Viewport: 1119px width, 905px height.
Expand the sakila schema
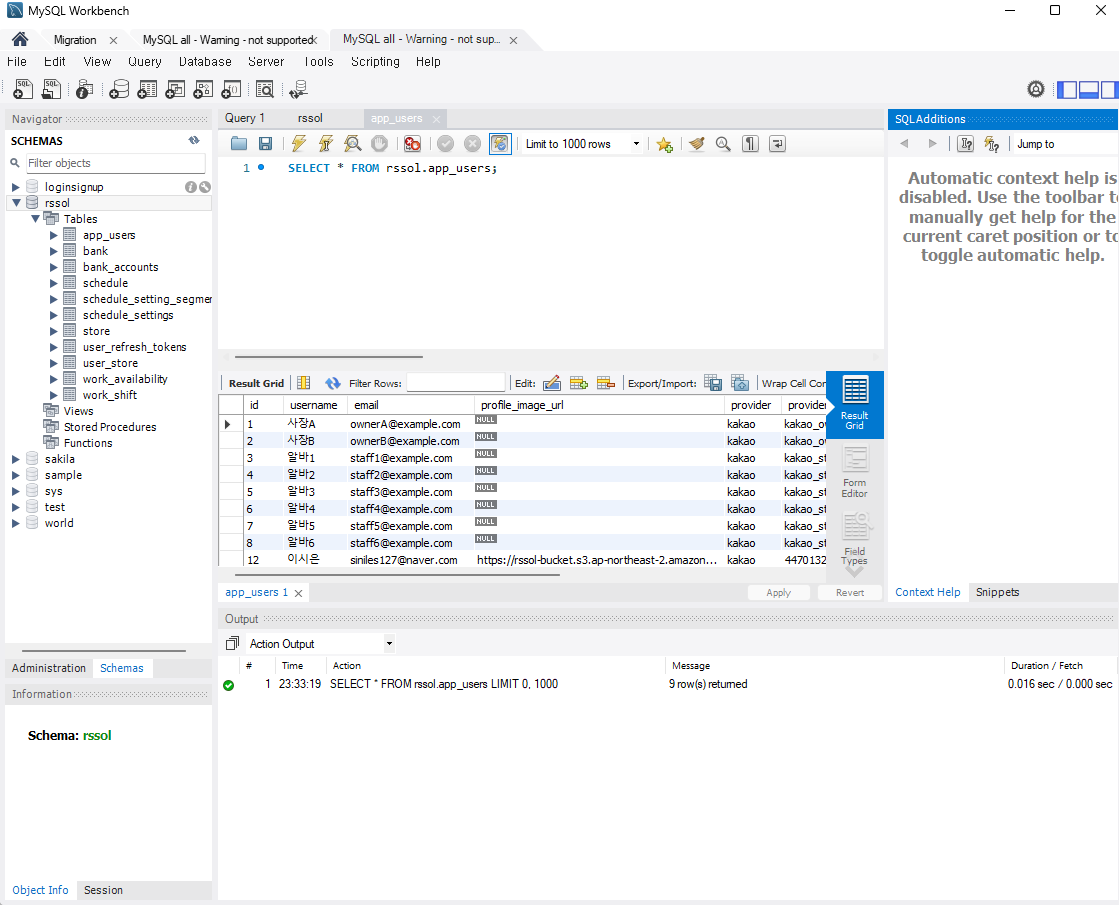[16, 459]
